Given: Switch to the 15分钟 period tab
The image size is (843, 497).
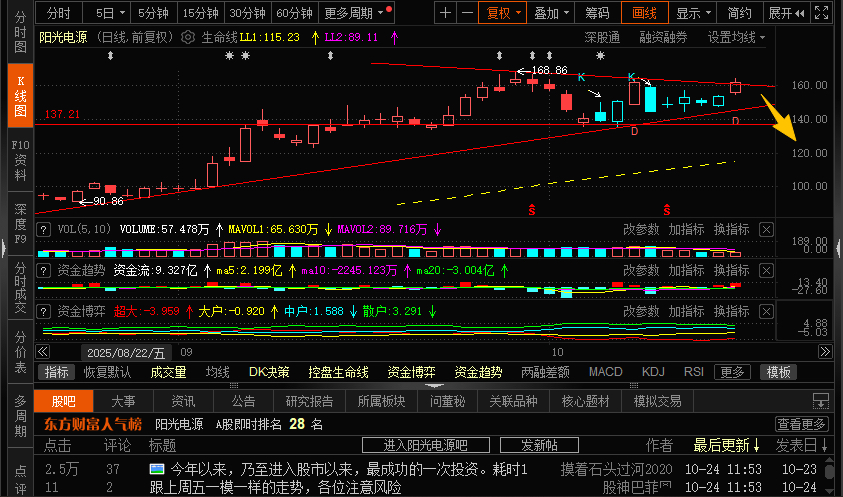Looking at the screenshot, I should [200, 12].
